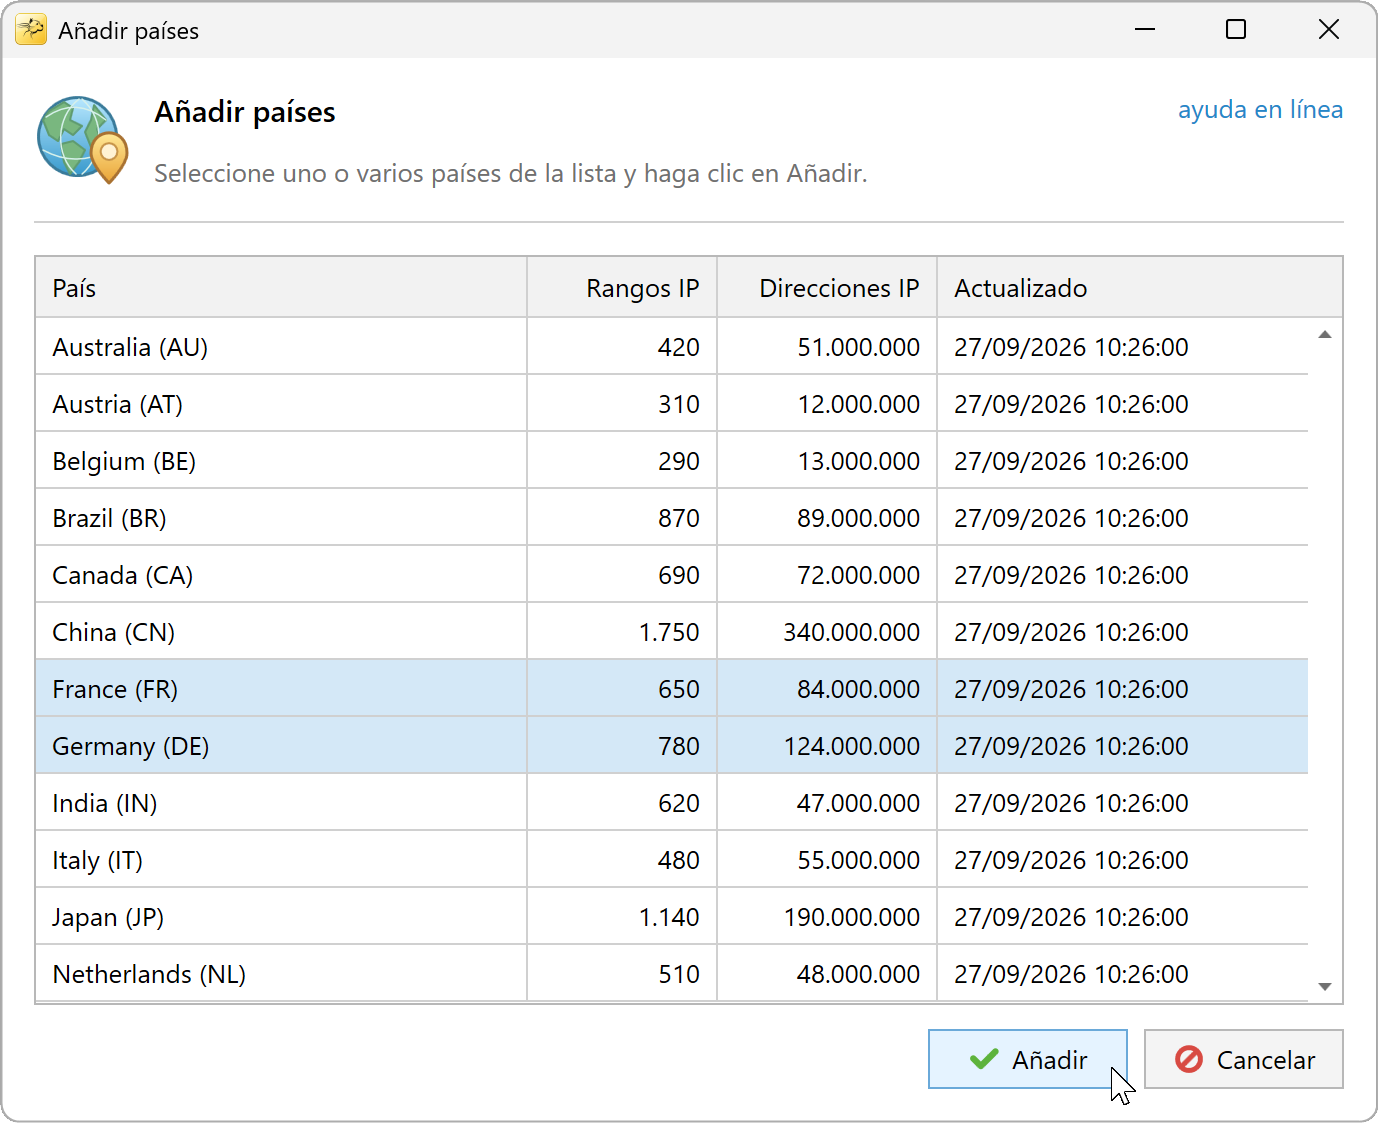The height and width of the screenshot is (1136, 1378).
Task: Sort by the País column header
Action: coord(281,288)
